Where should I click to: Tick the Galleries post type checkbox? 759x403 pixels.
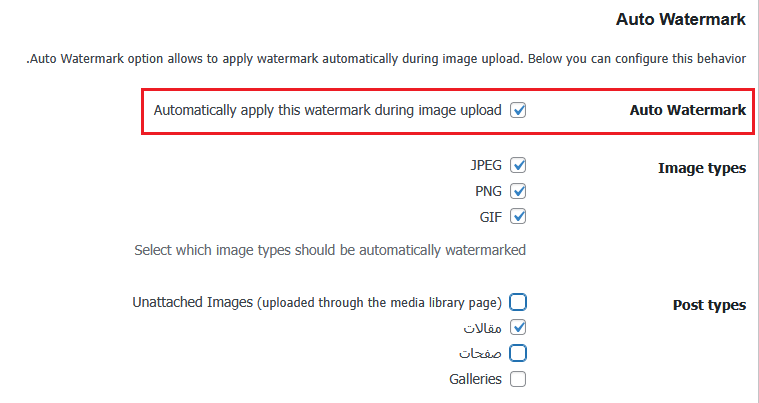(518, 379)
